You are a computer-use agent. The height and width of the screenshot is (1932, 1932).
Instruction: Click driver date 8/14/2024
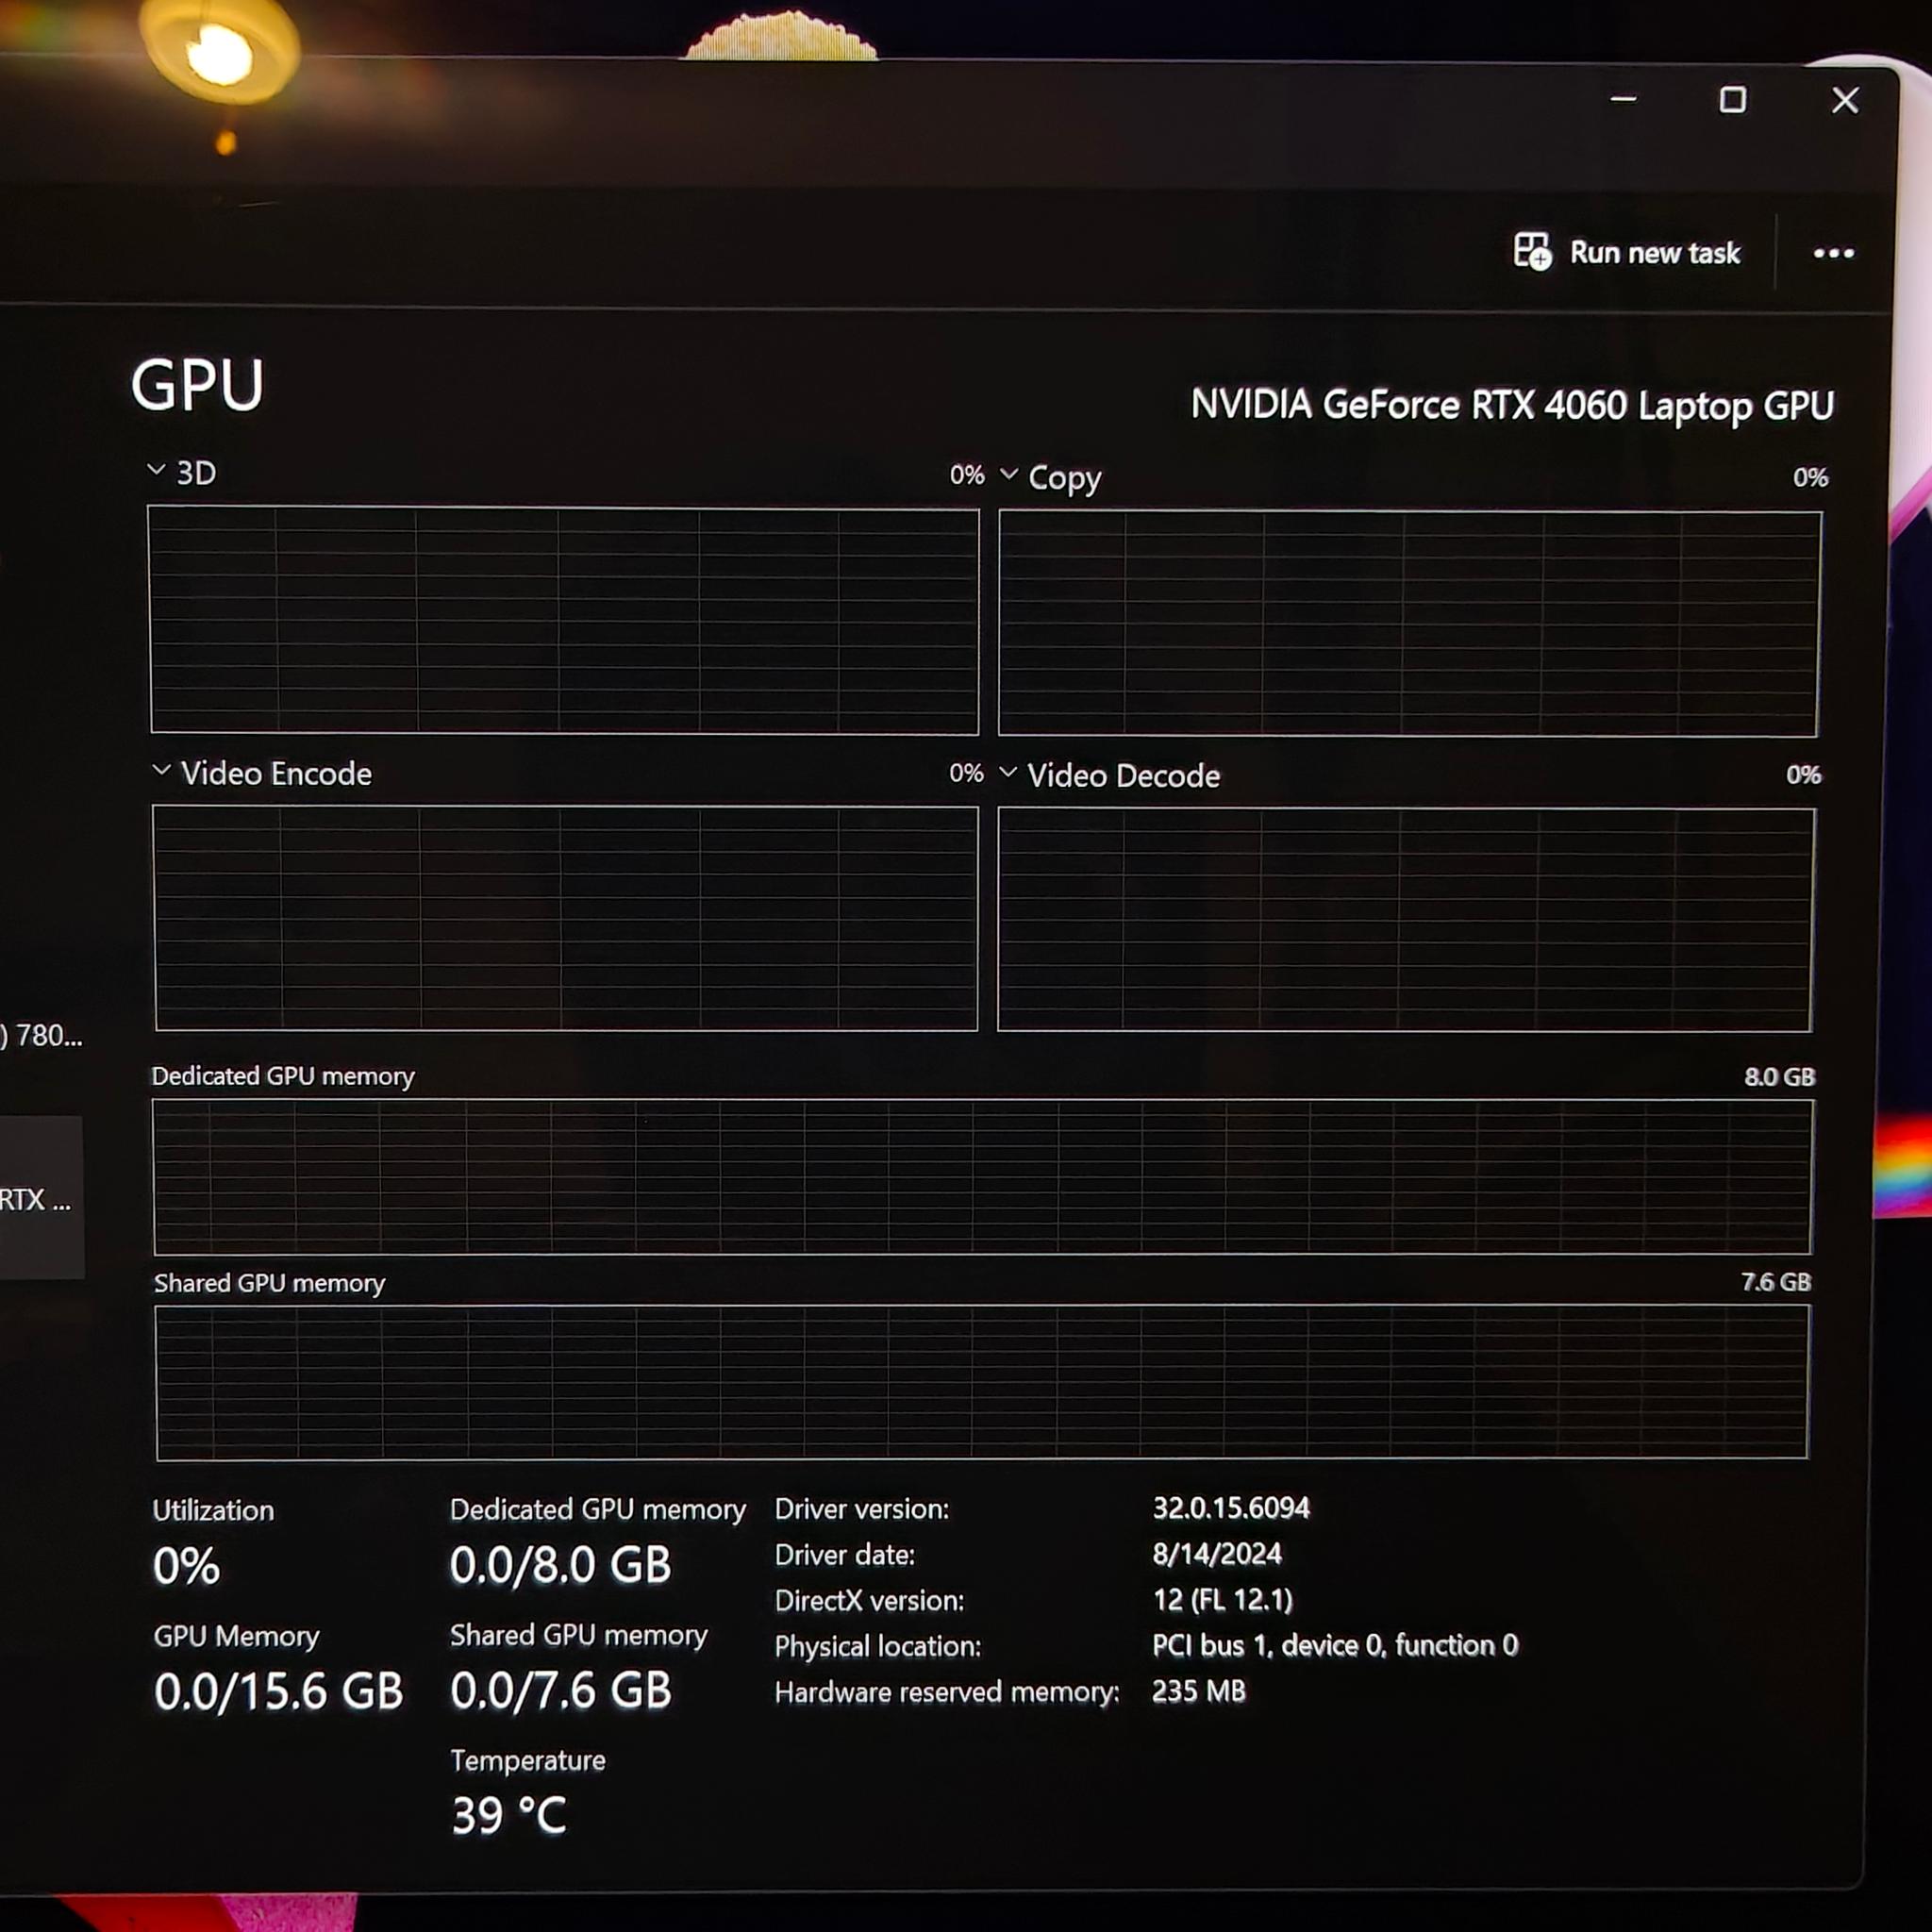pos(1217,1554)
